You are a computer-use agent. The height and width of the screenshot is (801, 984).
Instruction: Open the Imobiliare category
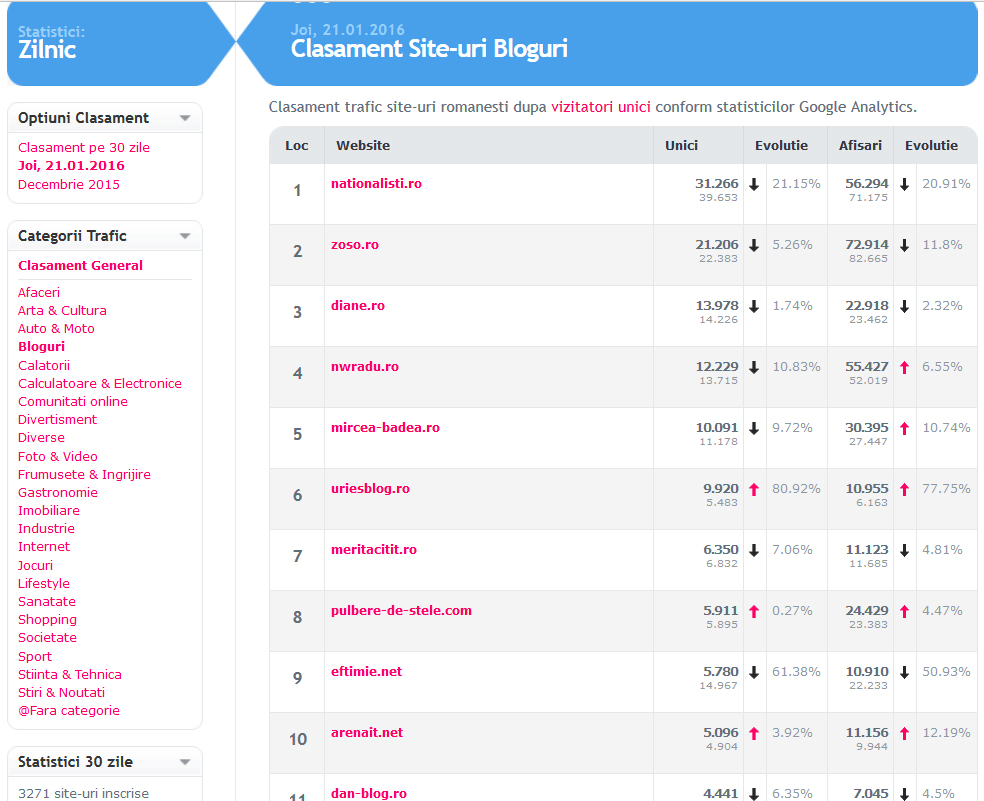click(49, 511)
